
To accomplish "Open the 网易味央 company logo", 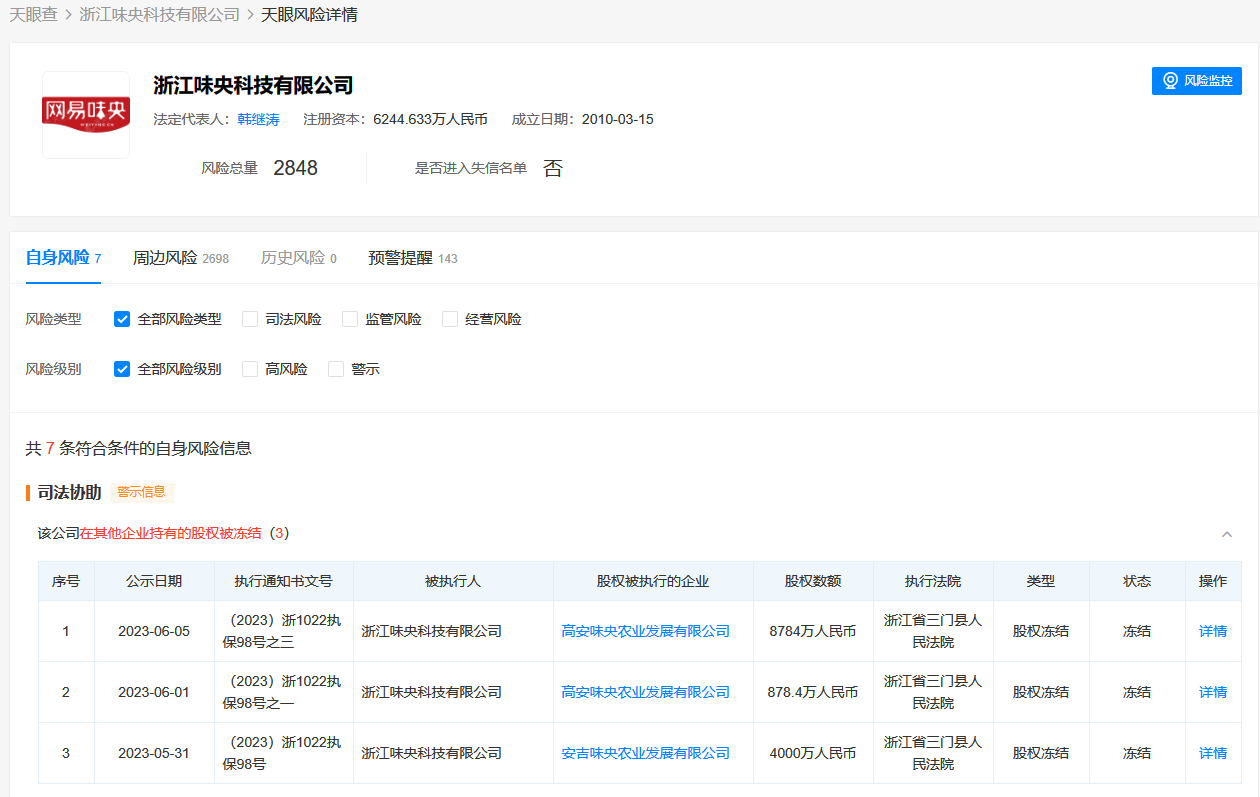I will tap(86, 115).
